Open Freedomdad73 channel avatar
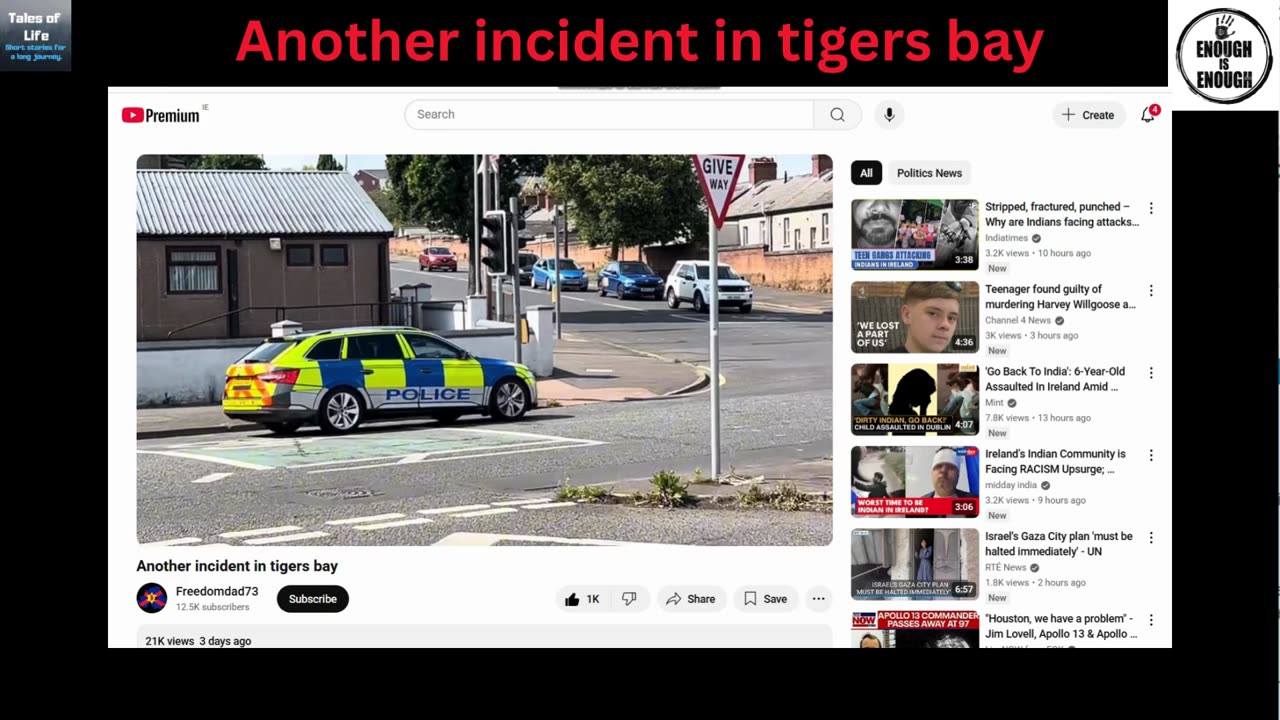The width and height of the screenshot is (1280, 720). [x=152, y=598]
